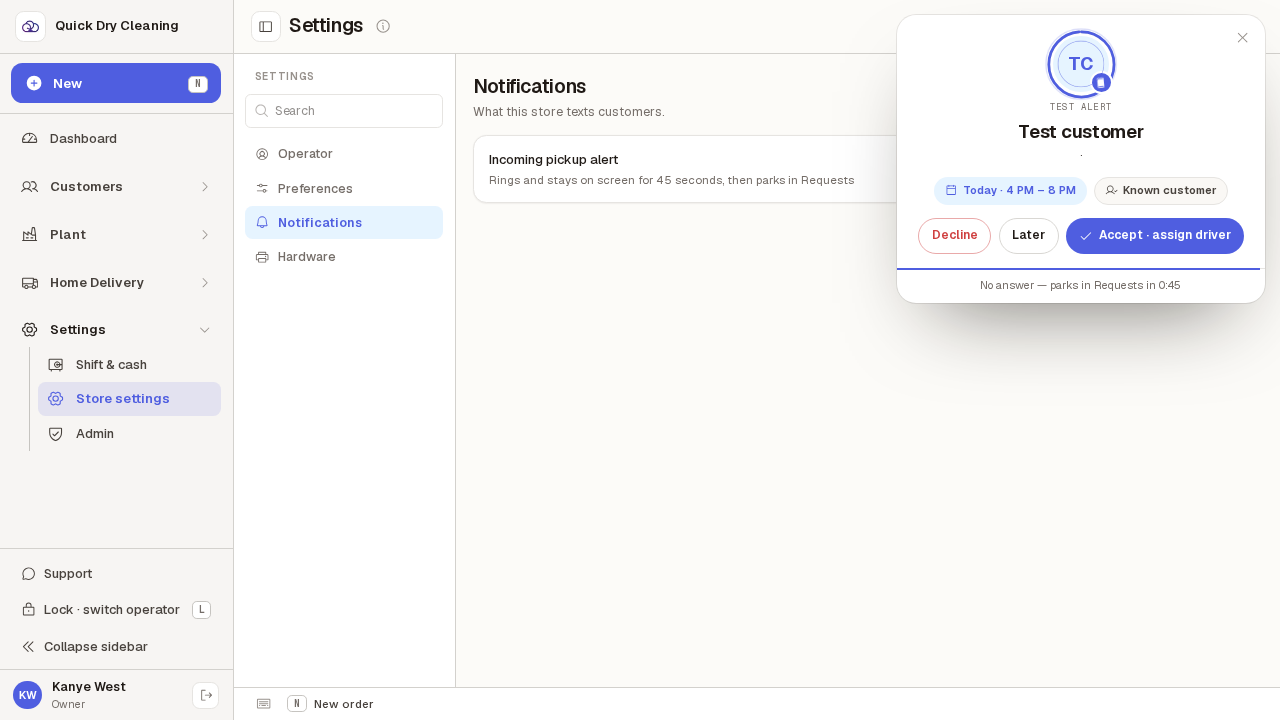Expand the Home Delivery menu chevron
The image size is (1280, 720).
point(205,283)
